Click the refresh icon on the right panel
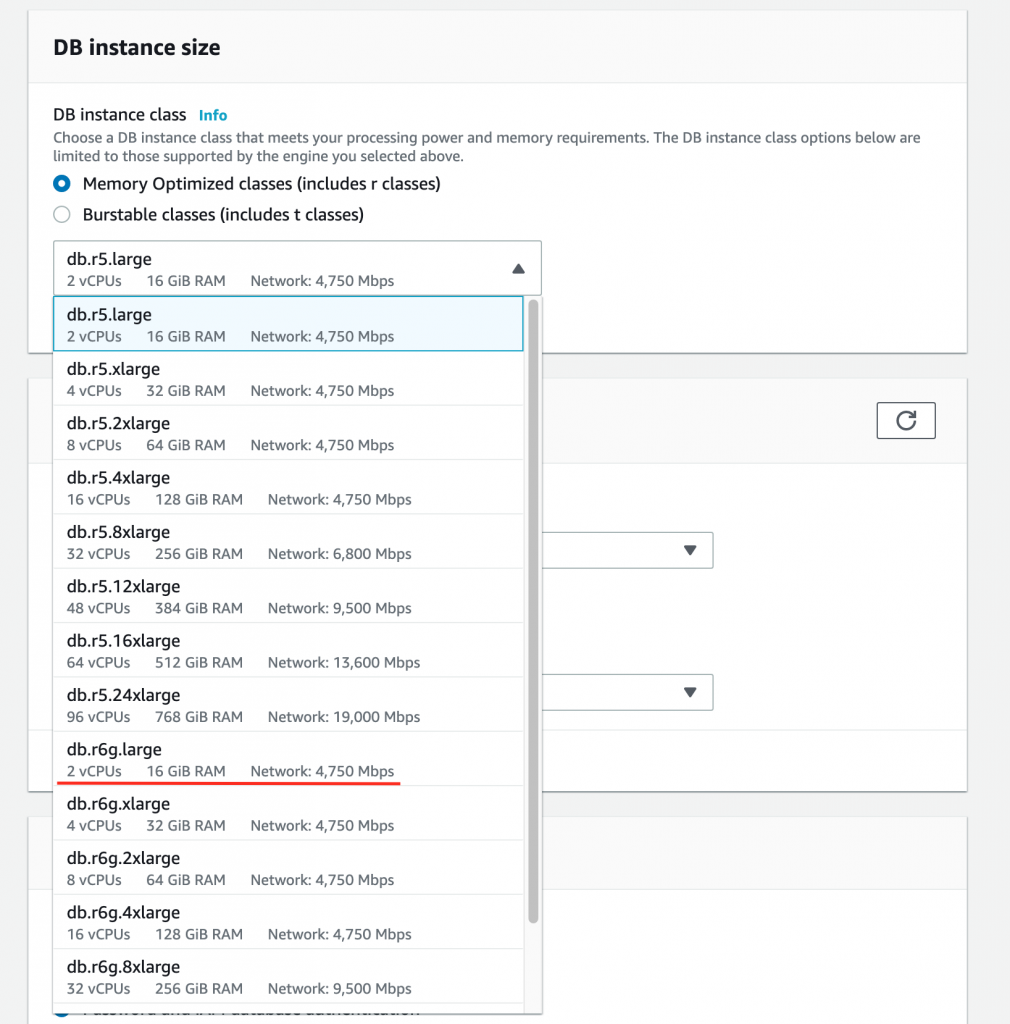The width and height of the screenshot is (1010, 1024). (905, 420)
